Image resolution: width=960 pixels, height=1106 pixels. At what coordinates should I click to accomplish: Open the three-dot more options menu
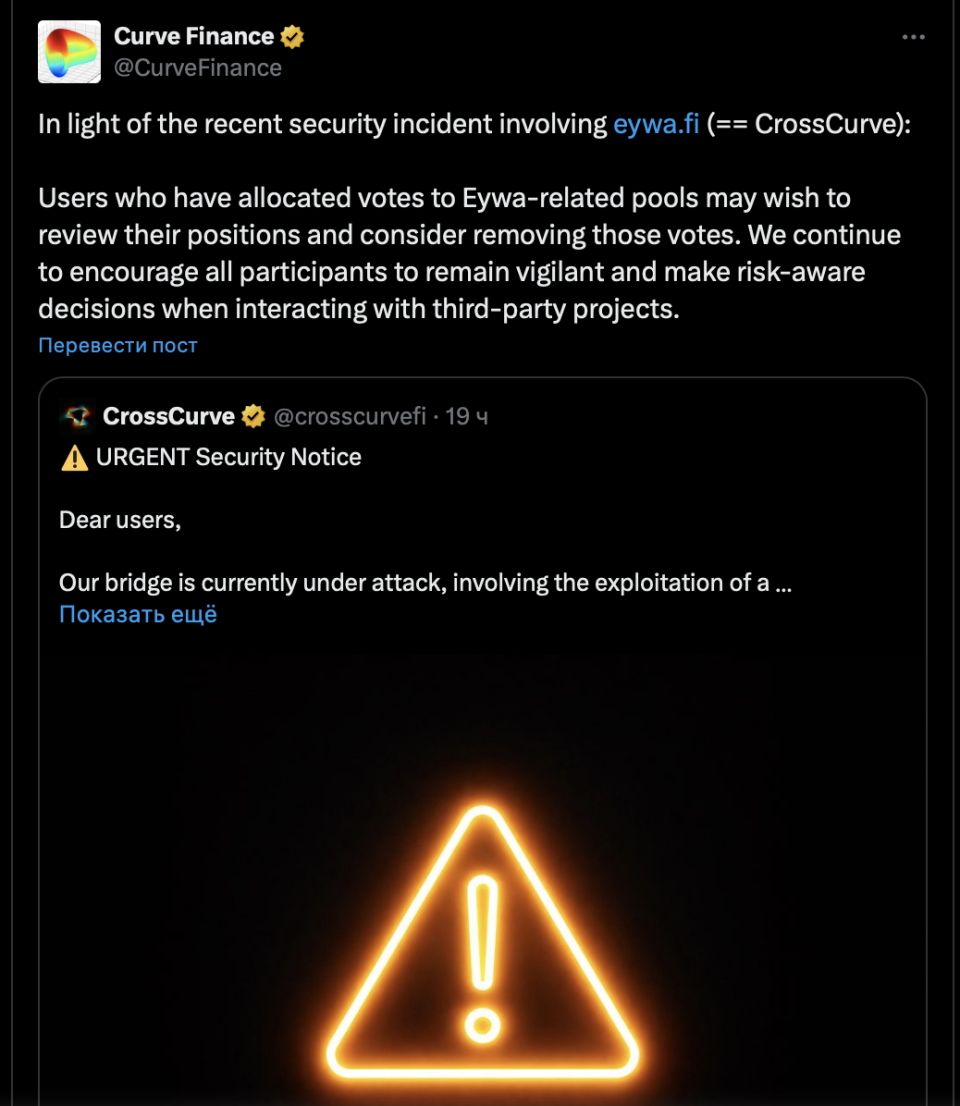pyautogui.click(x=913, y=38)
